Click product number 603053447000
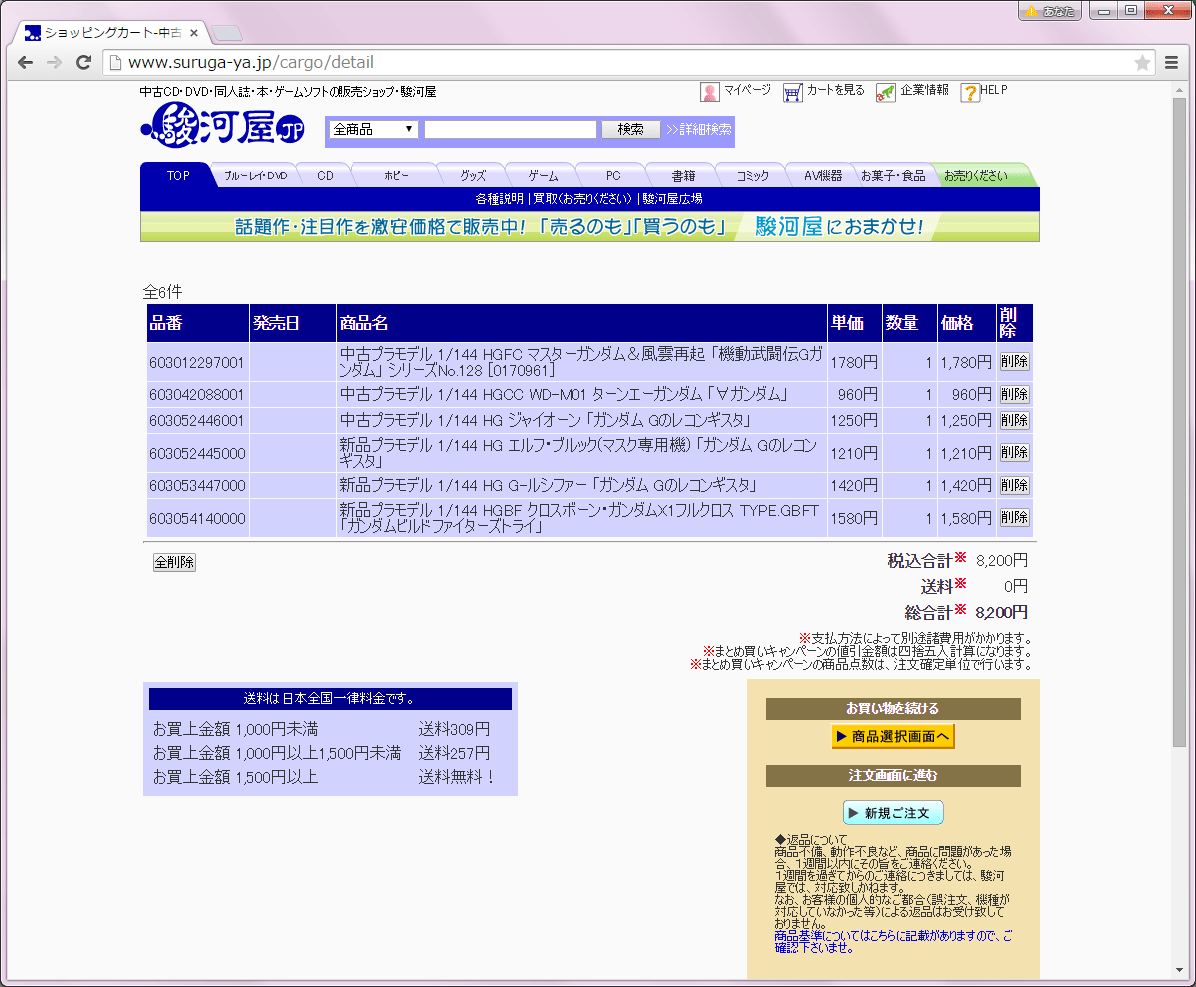This screenshot has height=987, width=1196. coord(197,485)
